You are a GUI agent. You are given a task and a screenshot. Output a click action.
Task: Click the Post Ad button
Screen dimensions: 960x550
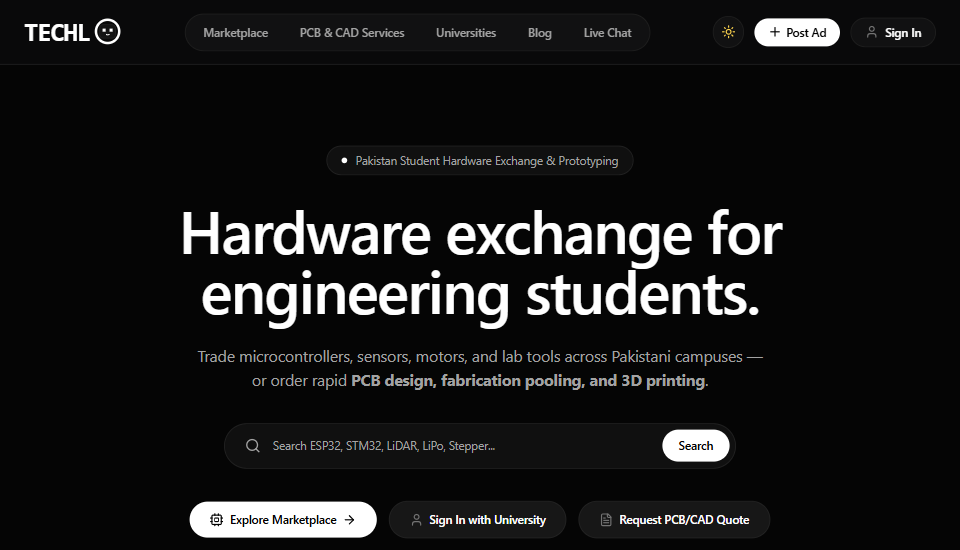pyautogui.click(x=797, y=32)
